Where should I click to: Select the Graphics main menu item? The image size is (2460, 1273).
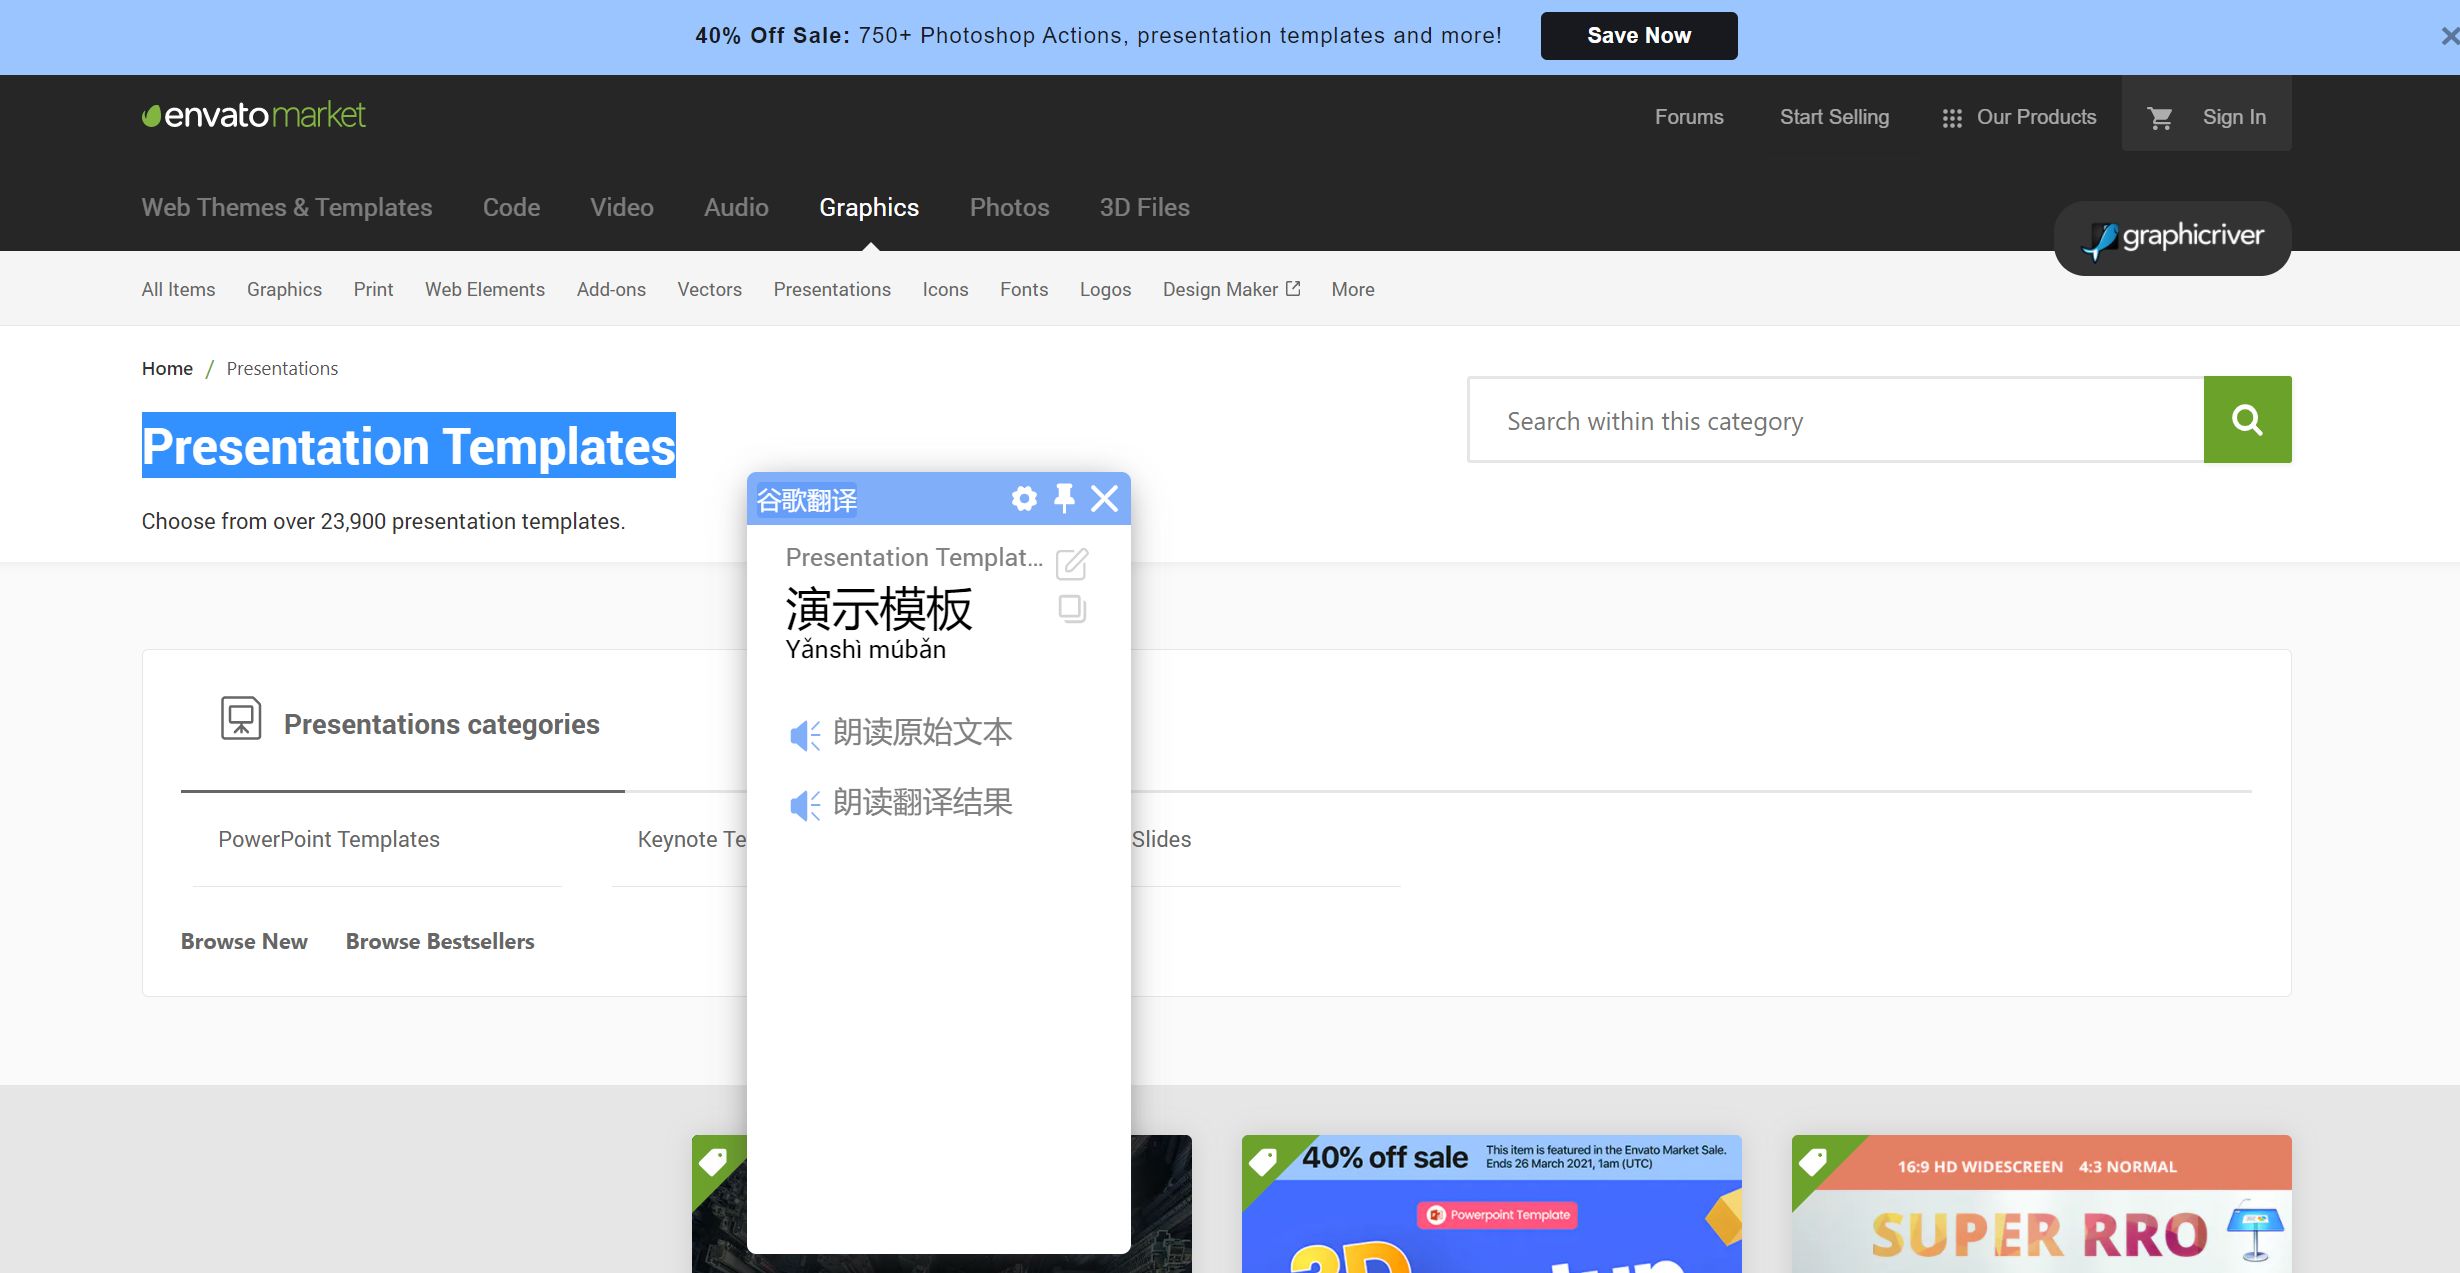click(x=869, y=207)
